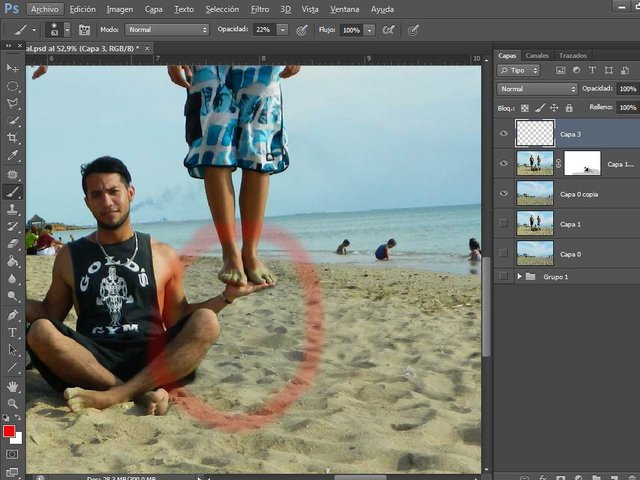
Task: Open the tool preset picker arrow
Action: [x=34, y=30]
